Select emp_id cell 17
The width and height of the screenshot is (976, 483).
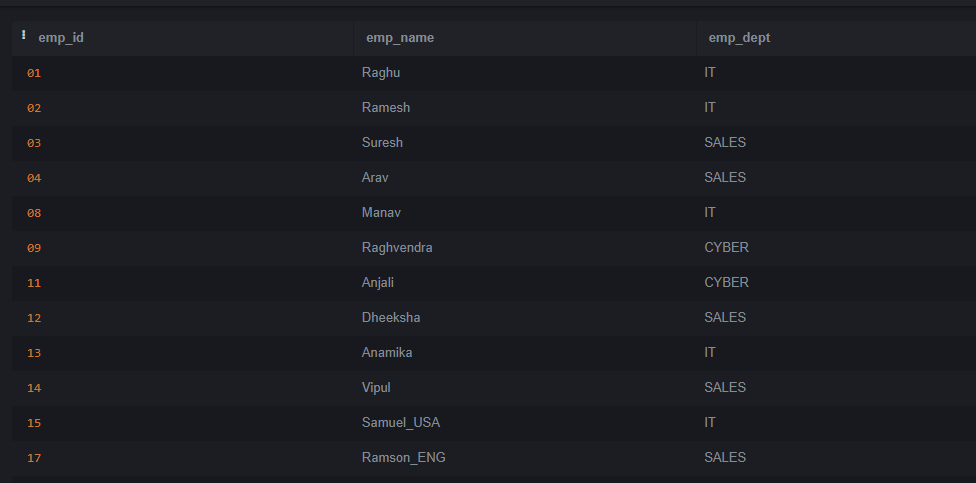coord(34,458)
